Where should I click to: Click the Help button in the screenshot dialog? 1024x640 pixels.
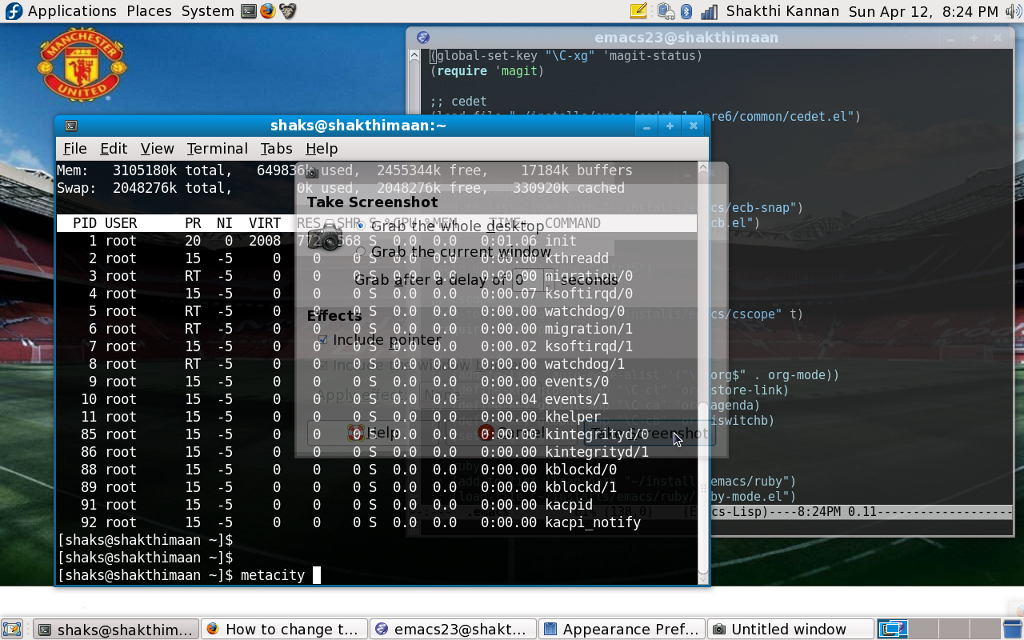pyautogui.click(x=372, y=433)
